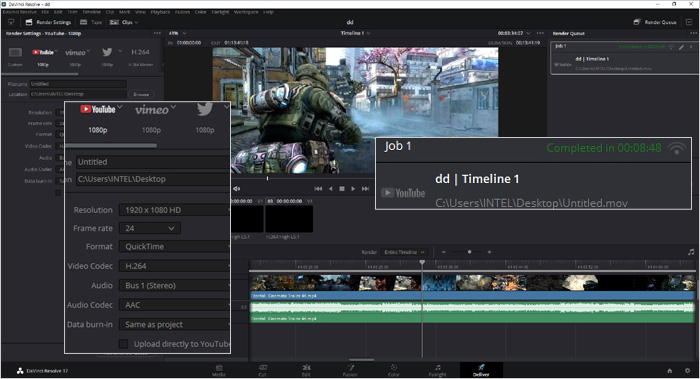Expand the Twitter preset resolution chevron

120,51
